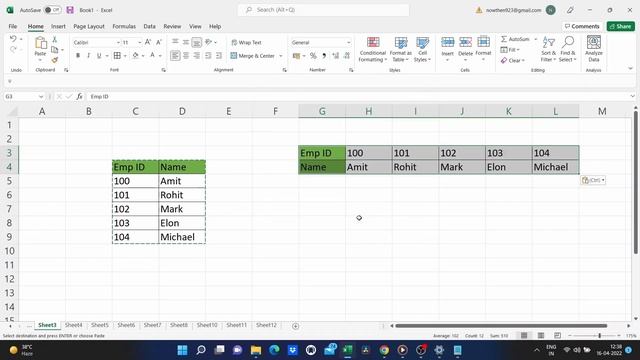Click the green Share button
The height and width of the screenshot is (360, 640).
tap(620, 26)
